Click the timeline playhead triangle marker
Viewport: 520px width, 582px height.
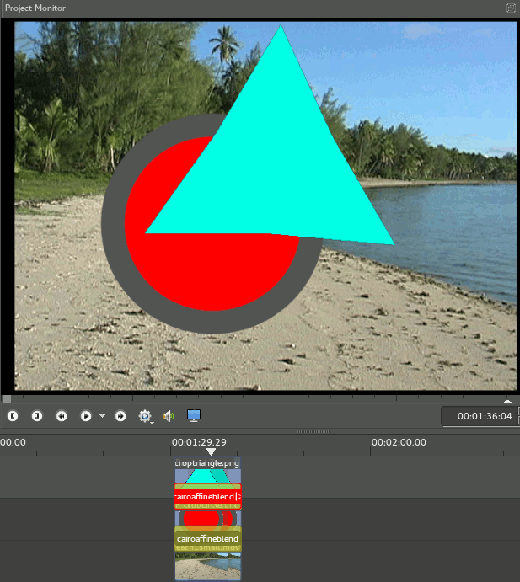click(210, 452)
